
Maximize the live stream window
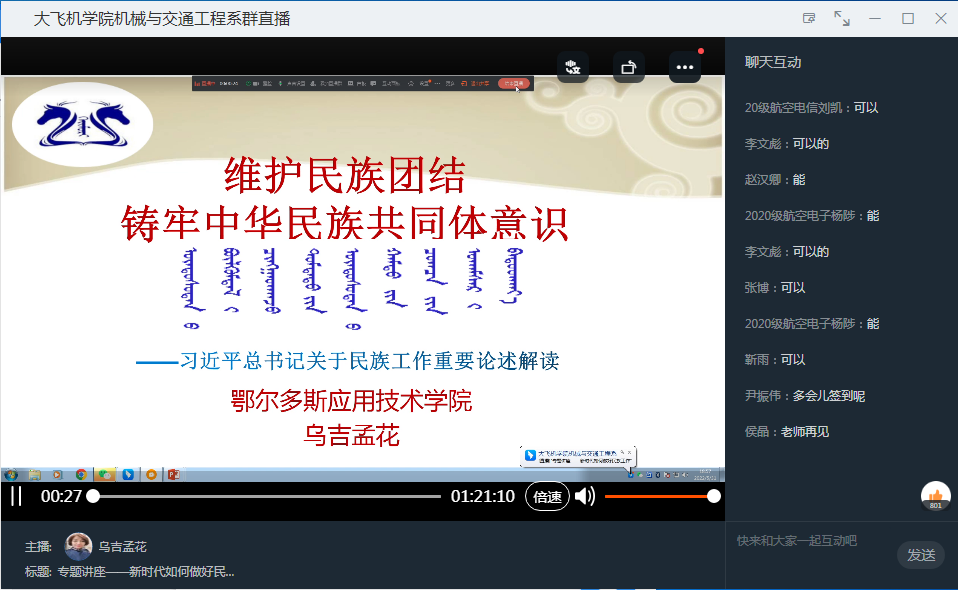908,18
